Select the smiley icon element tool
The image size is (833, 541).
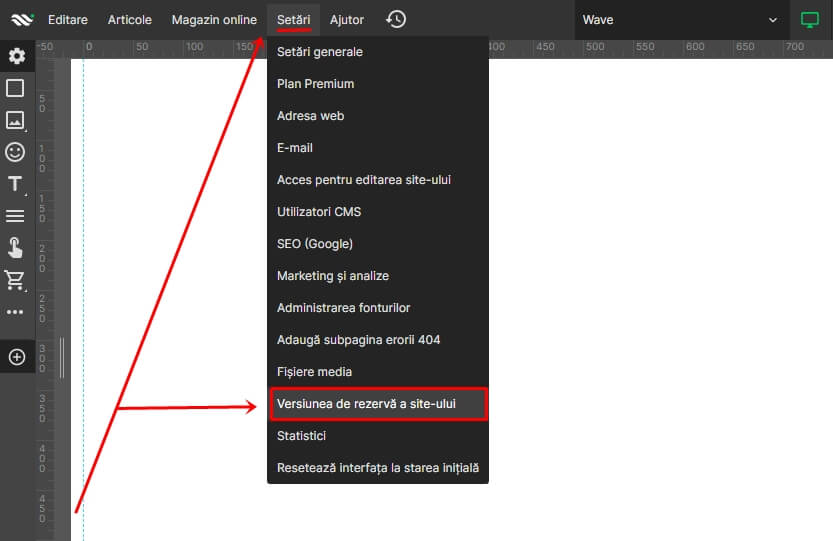coord(16,152)
